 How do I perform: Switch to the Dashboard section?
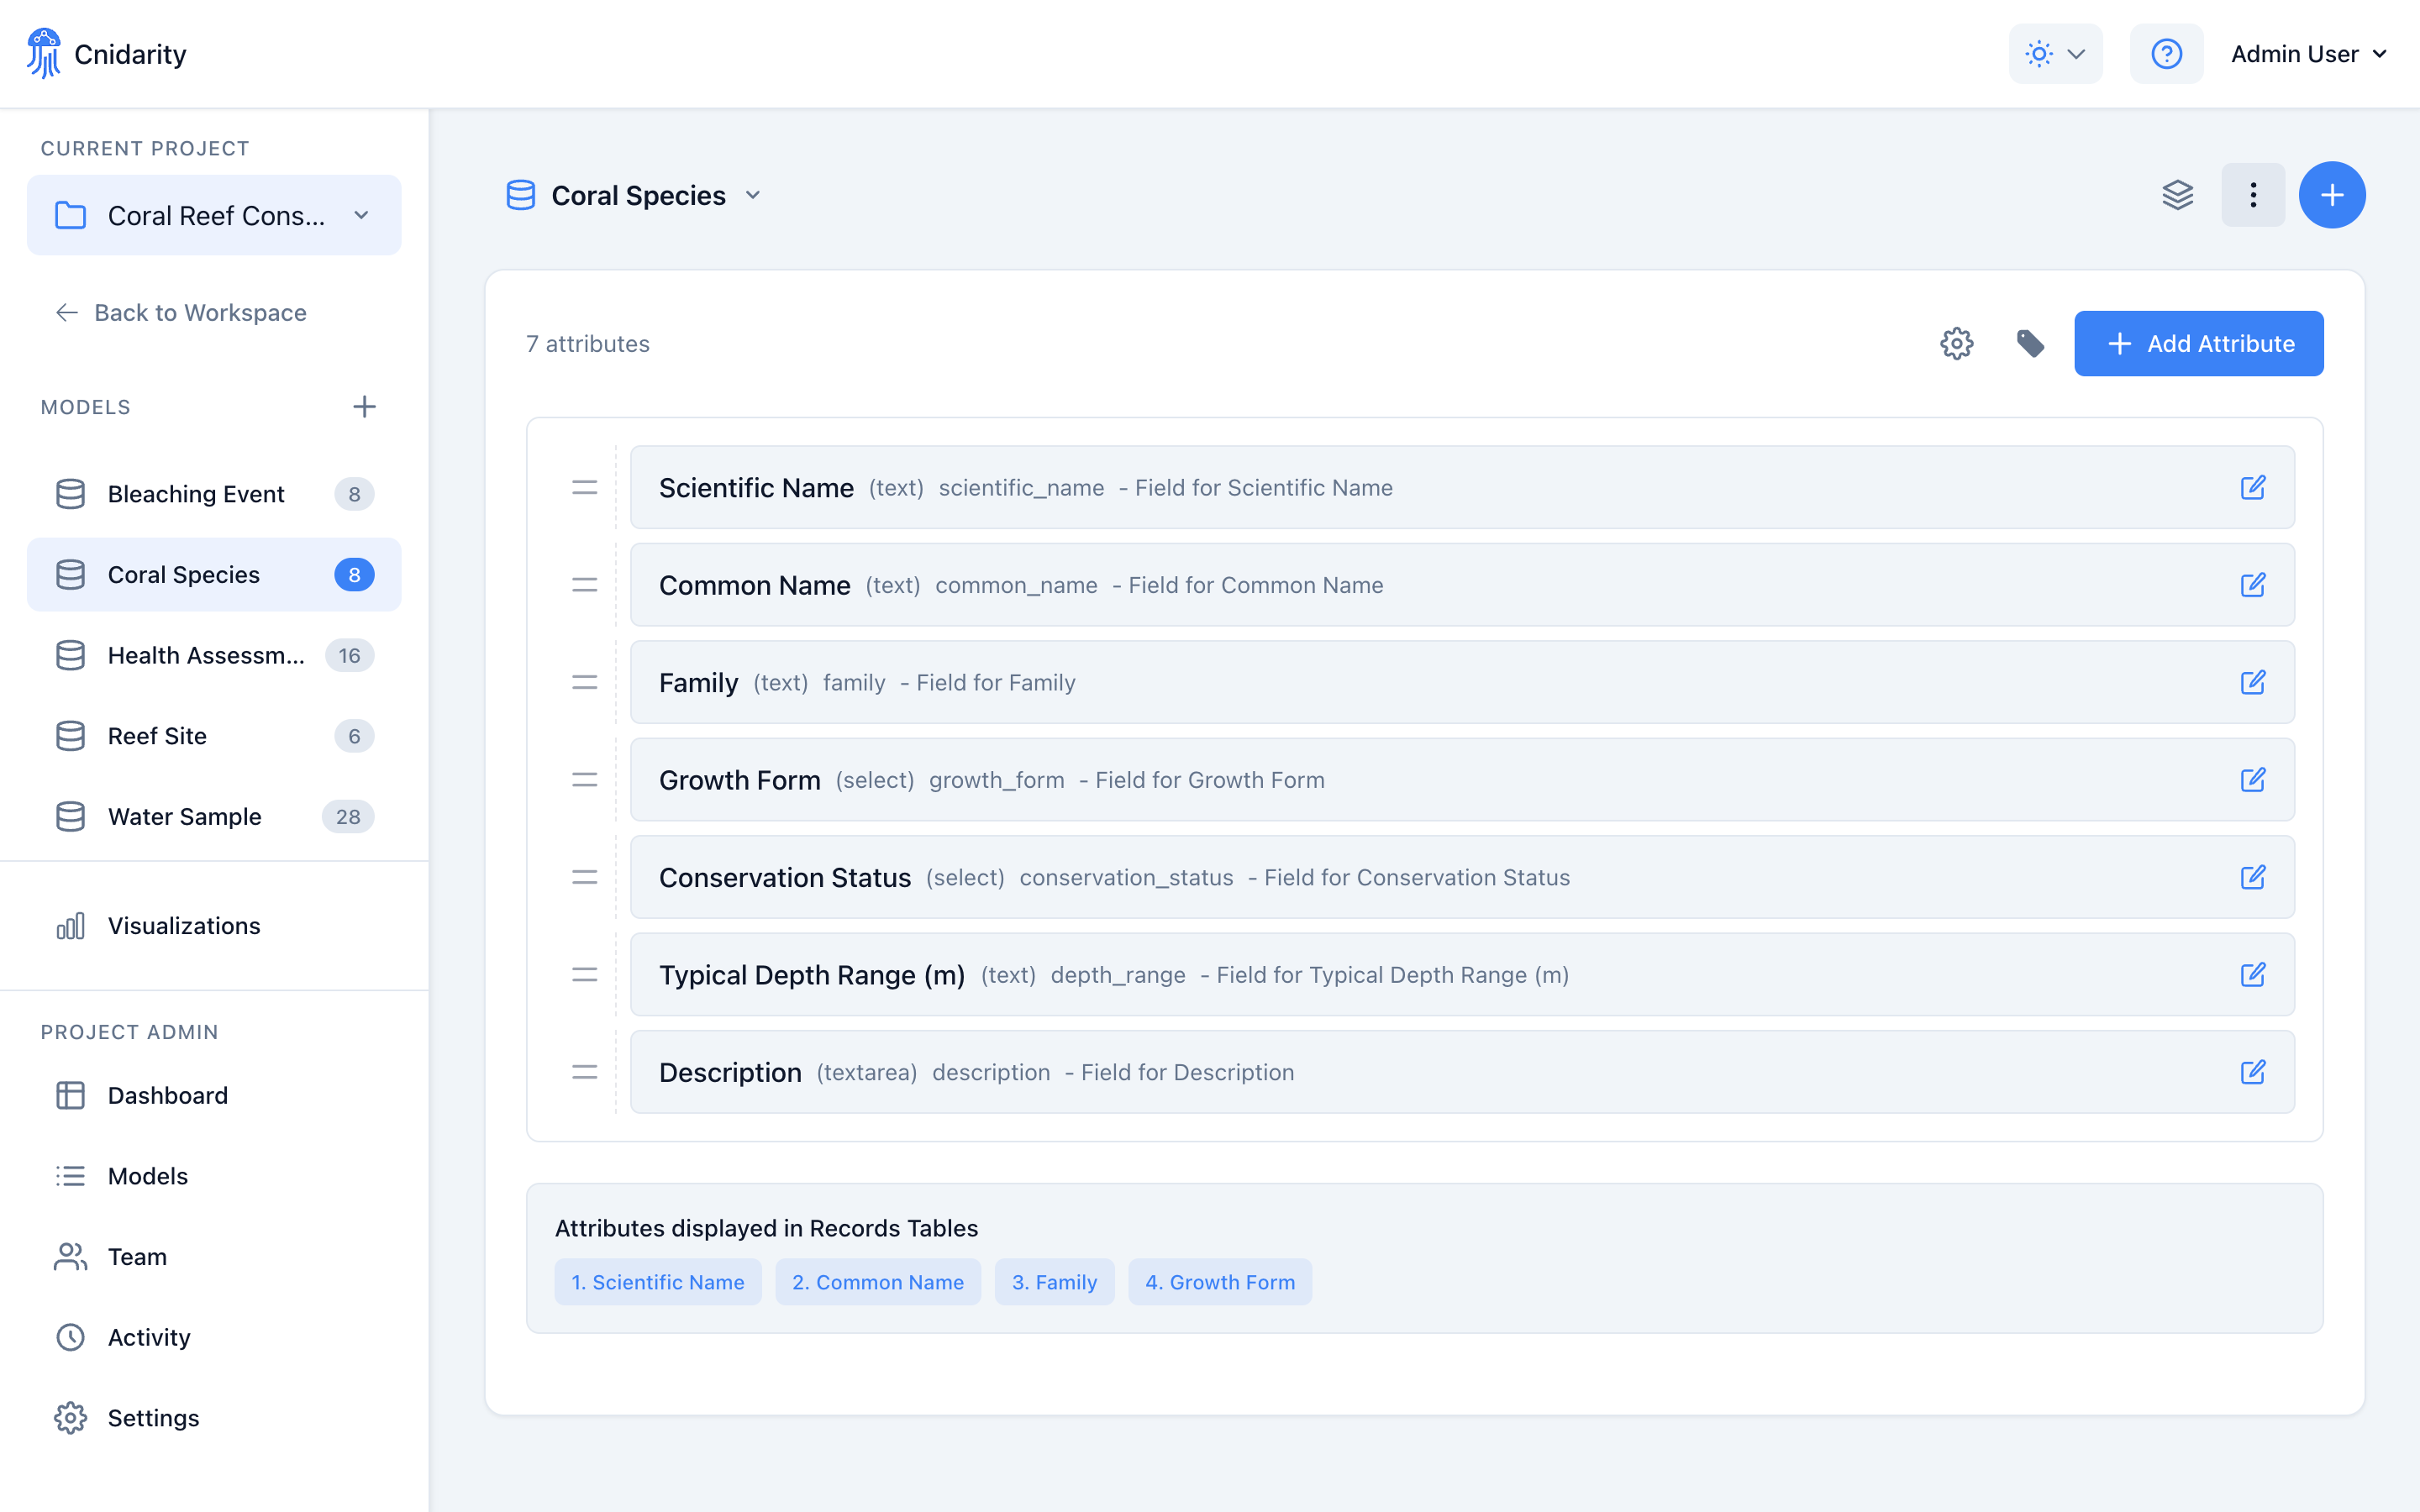(167, 1095)
